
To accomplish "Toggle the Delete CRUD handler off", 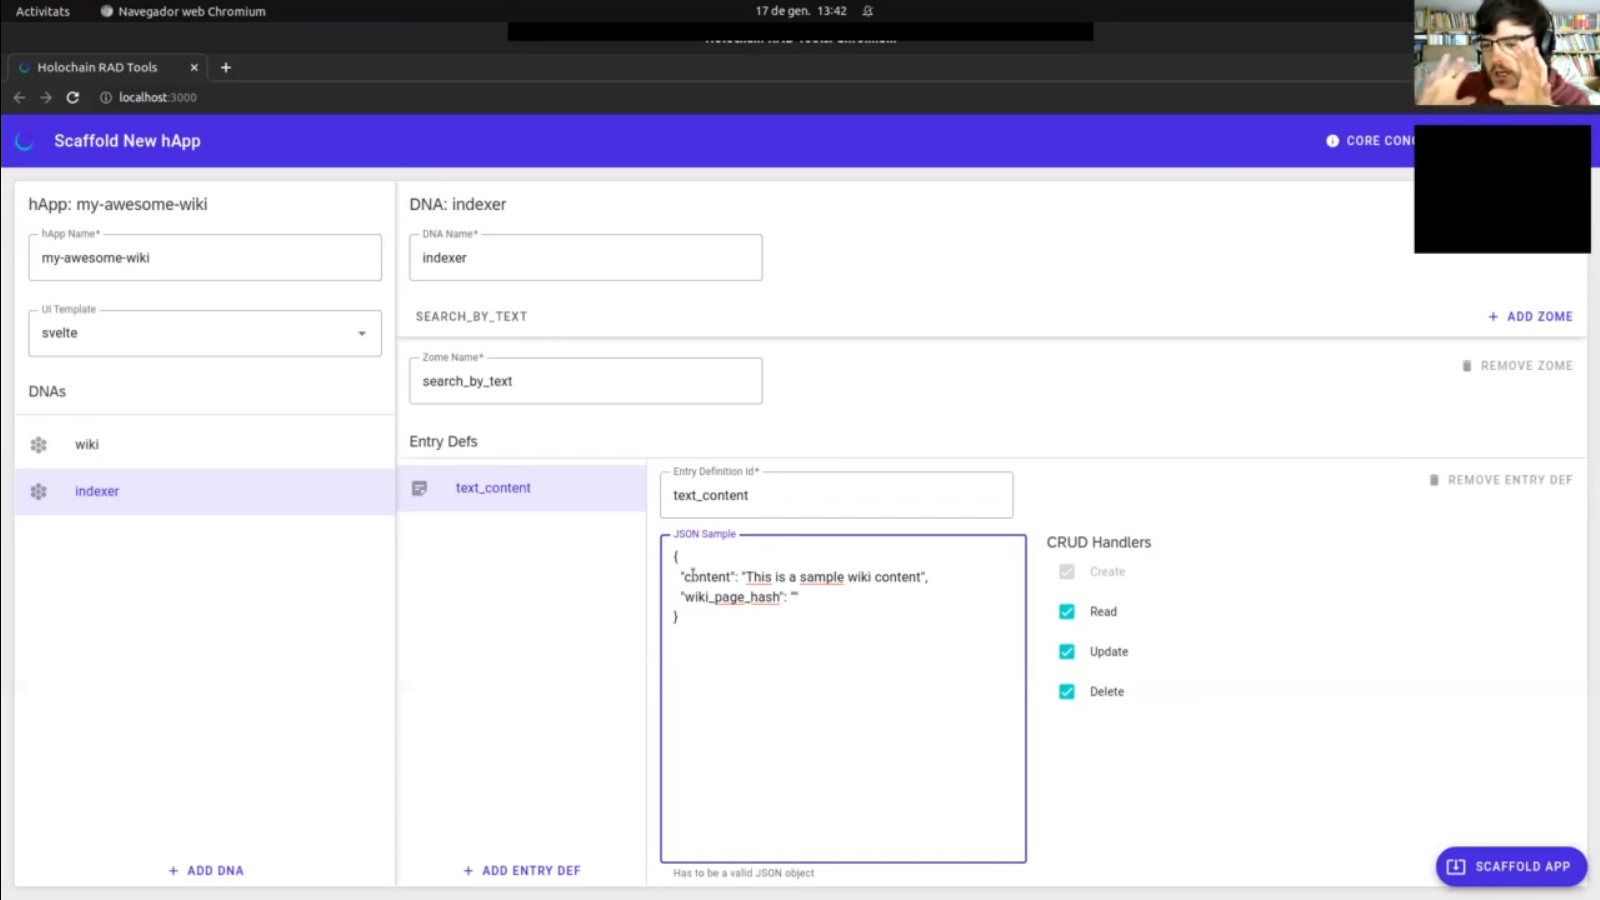I will pos(1067,691).
